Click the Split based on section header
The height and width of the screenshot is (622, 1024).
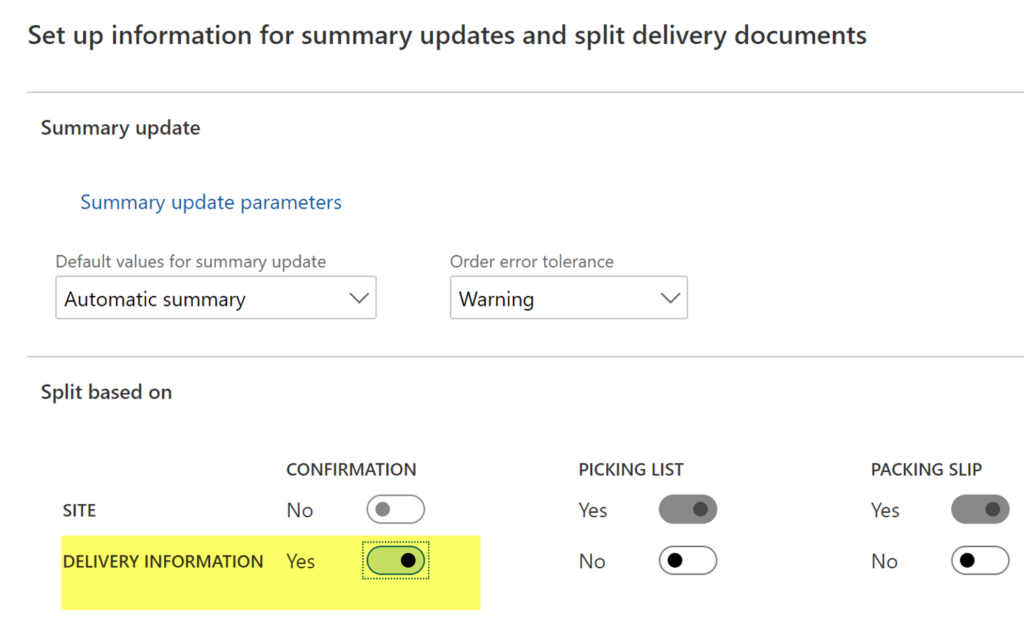click(106, 392)
